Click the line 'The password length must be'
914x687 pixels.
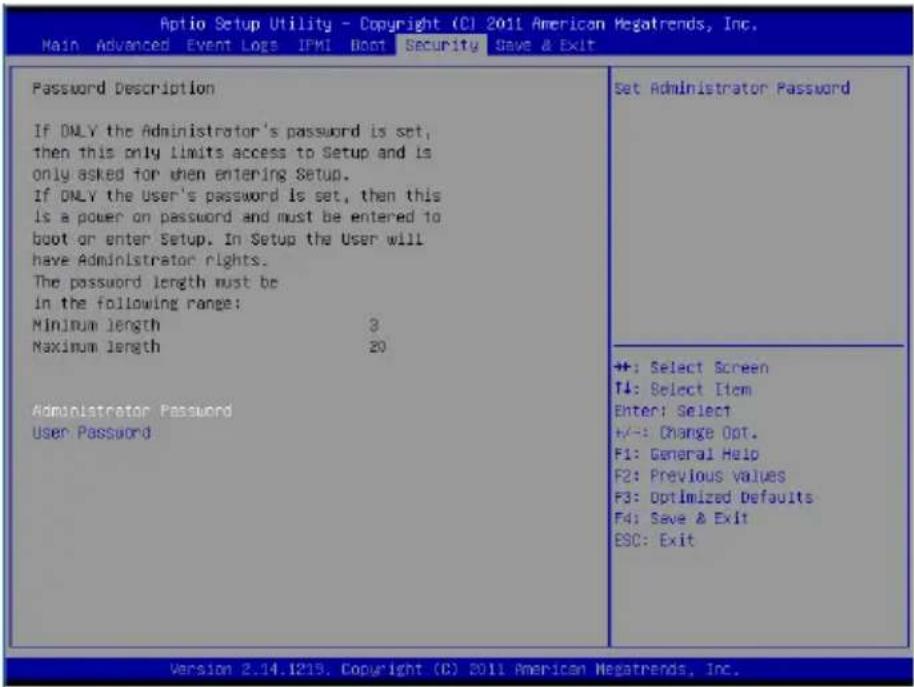click(x=155, y=282)
